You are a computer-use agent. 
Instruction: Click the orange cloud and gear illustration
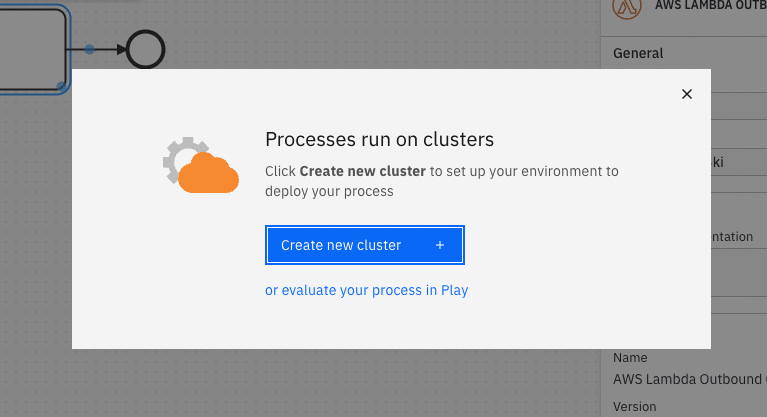coord(201,165)
